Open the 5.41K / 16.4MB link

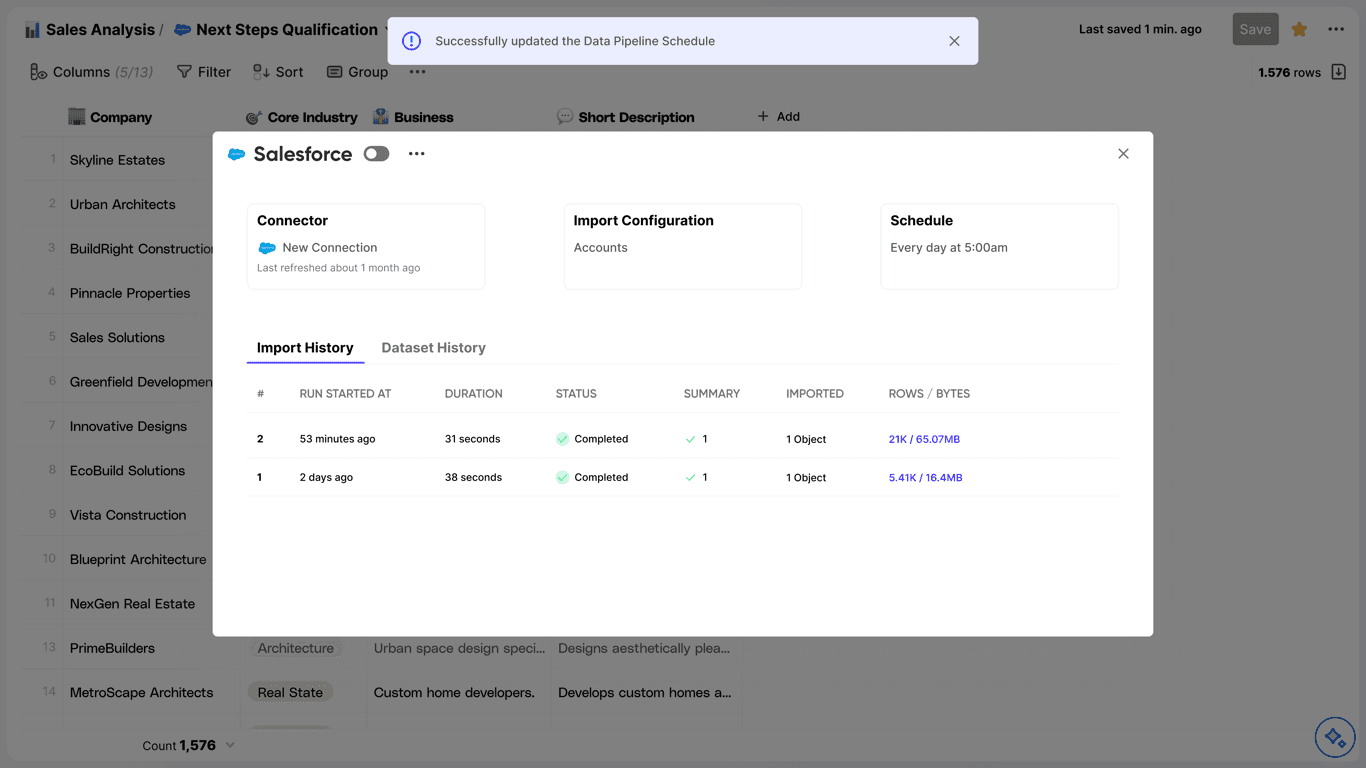[x=925, y=478]
